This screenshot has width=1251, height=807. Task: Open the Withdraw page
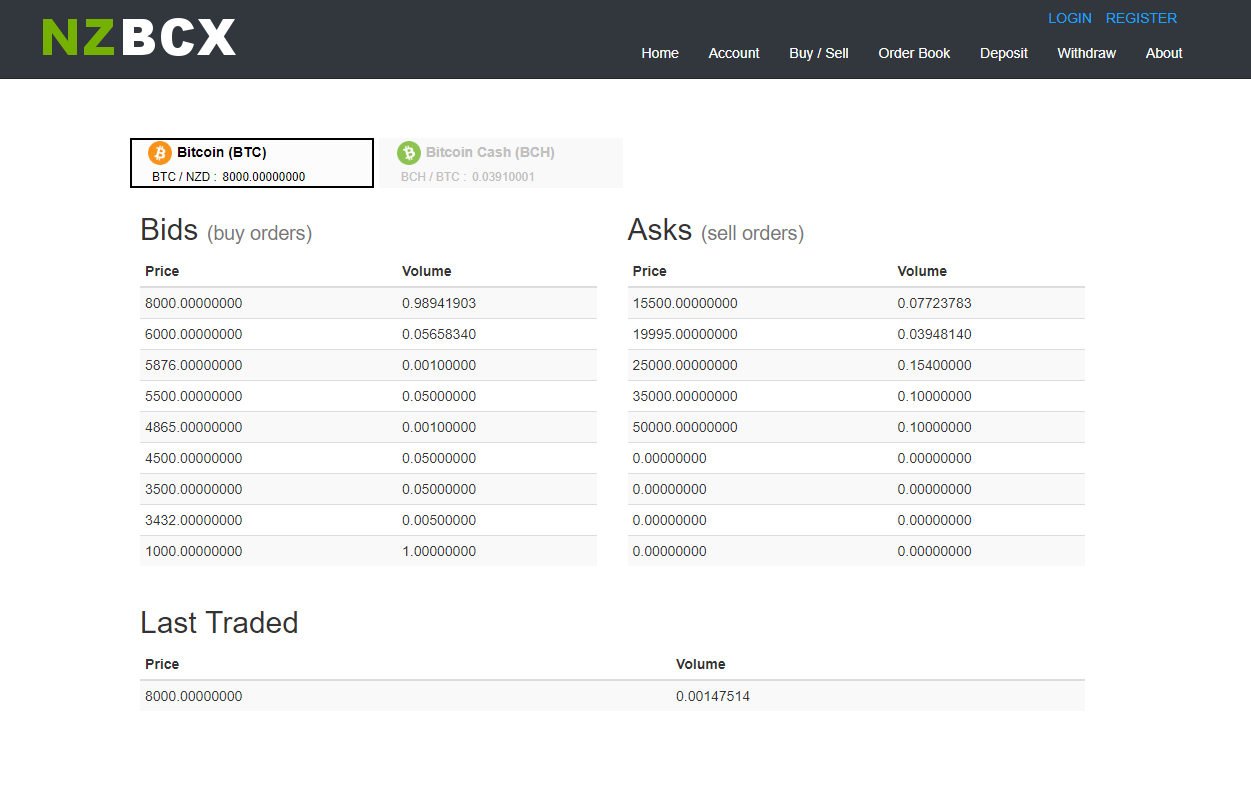tap(1086, 53)
